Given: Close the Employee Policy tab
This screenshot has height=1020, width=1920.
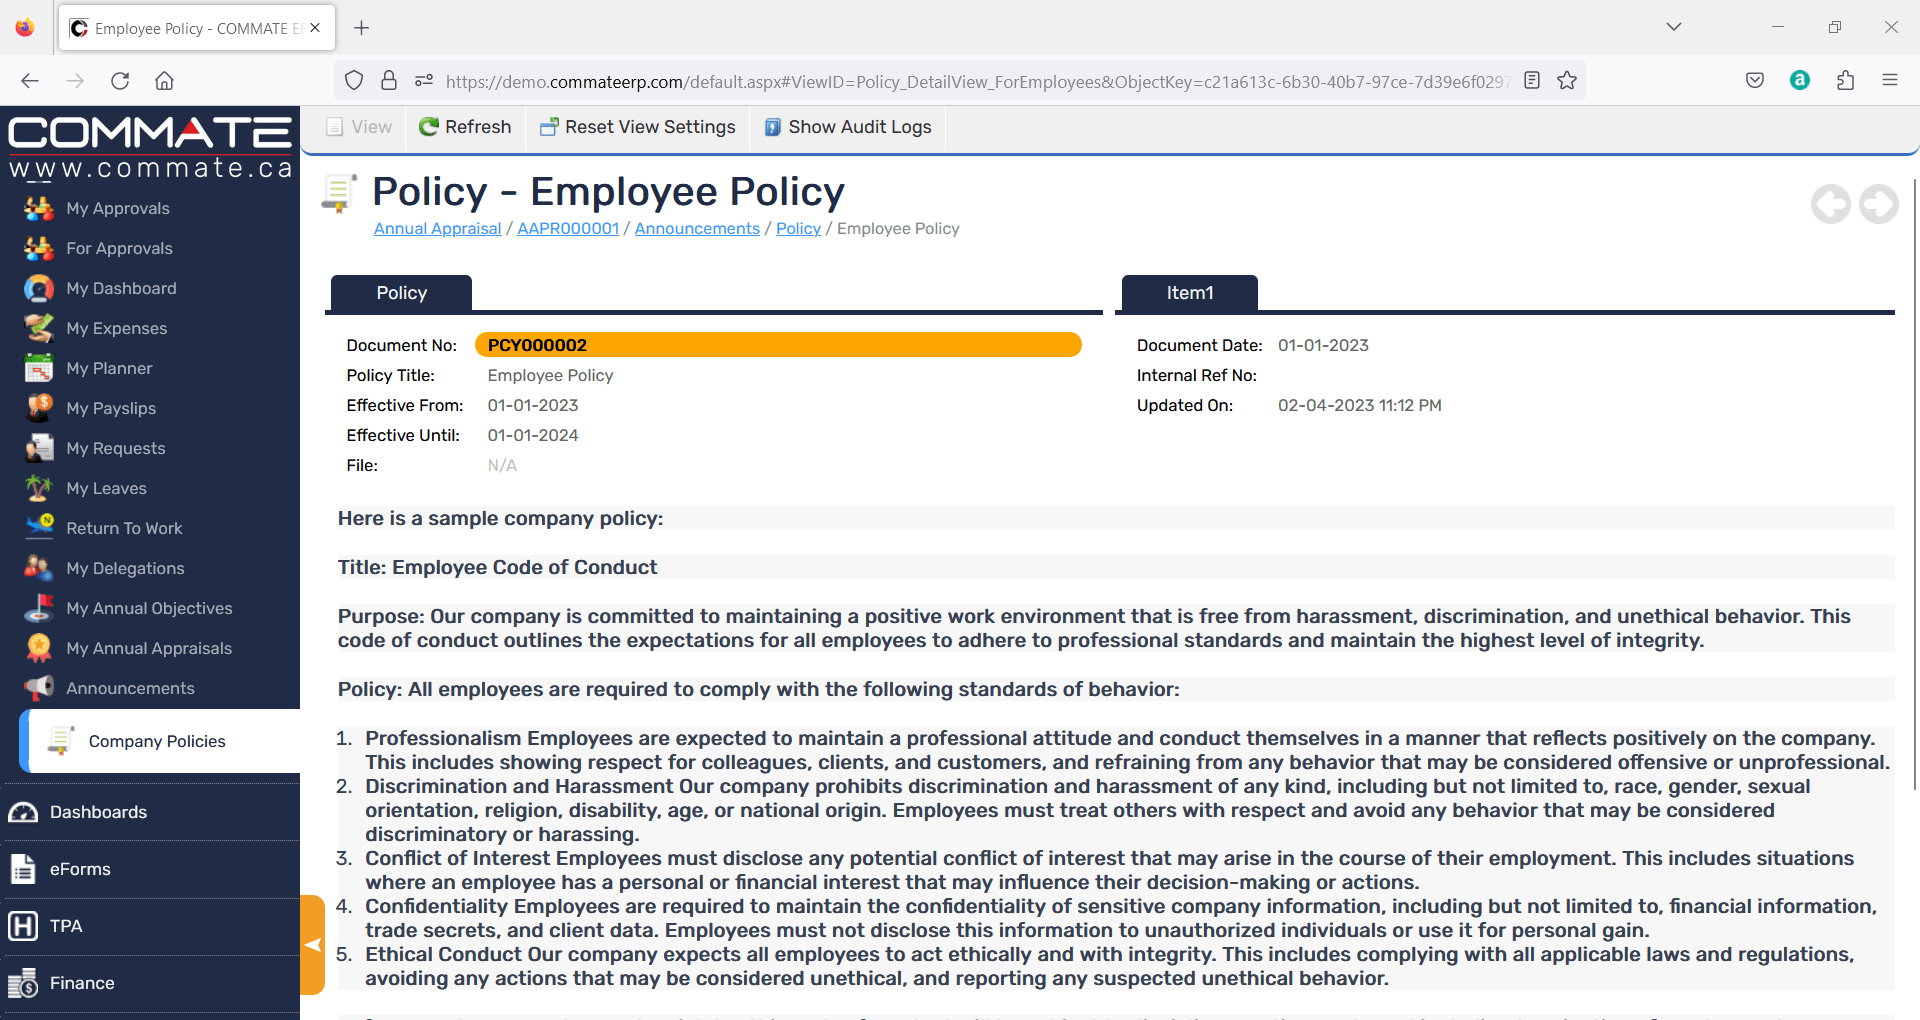Looking at the screenshot, I should click(315, 28).
